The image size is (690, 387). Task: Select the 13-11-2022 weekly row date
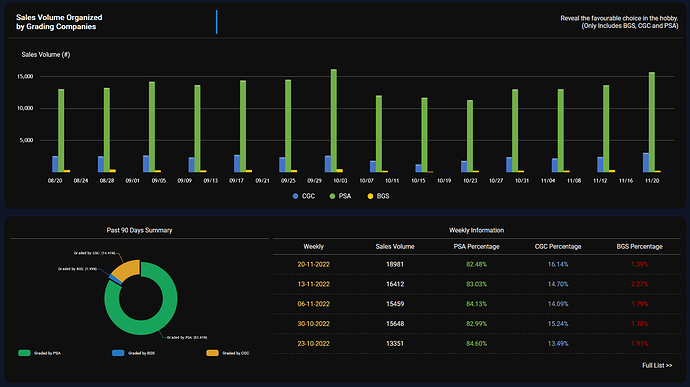coord(313,284)
